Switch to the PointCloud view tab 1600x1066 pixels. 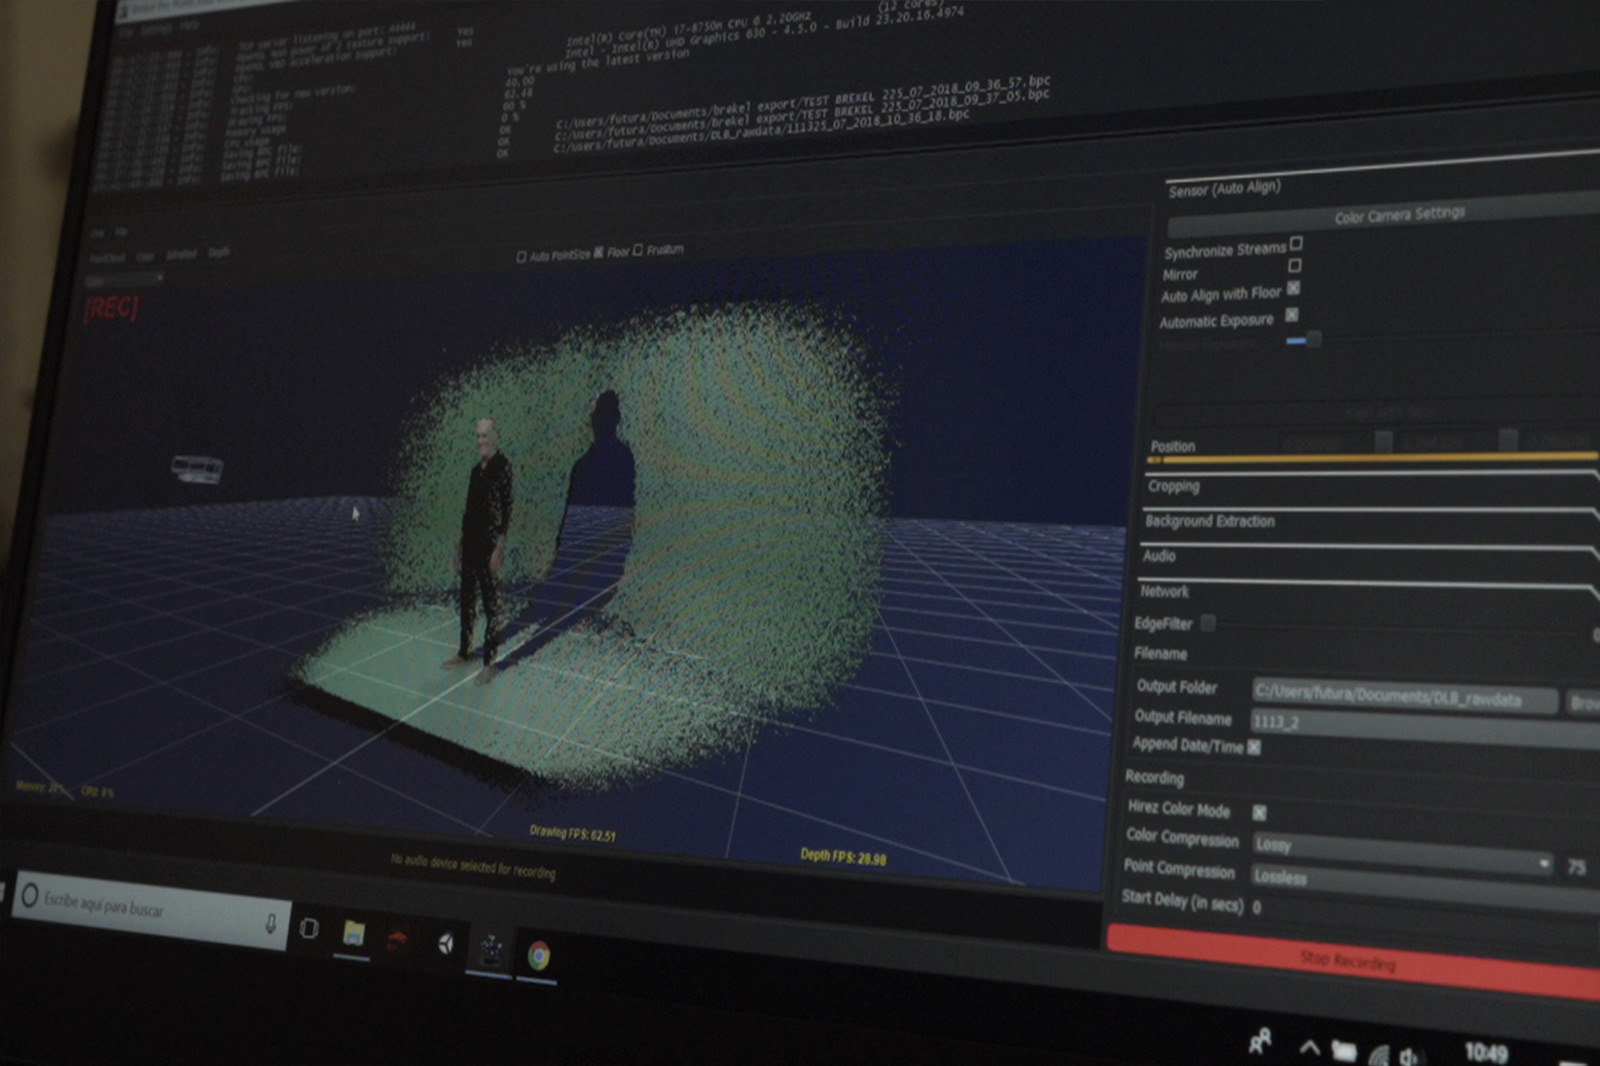pos(107,258)
